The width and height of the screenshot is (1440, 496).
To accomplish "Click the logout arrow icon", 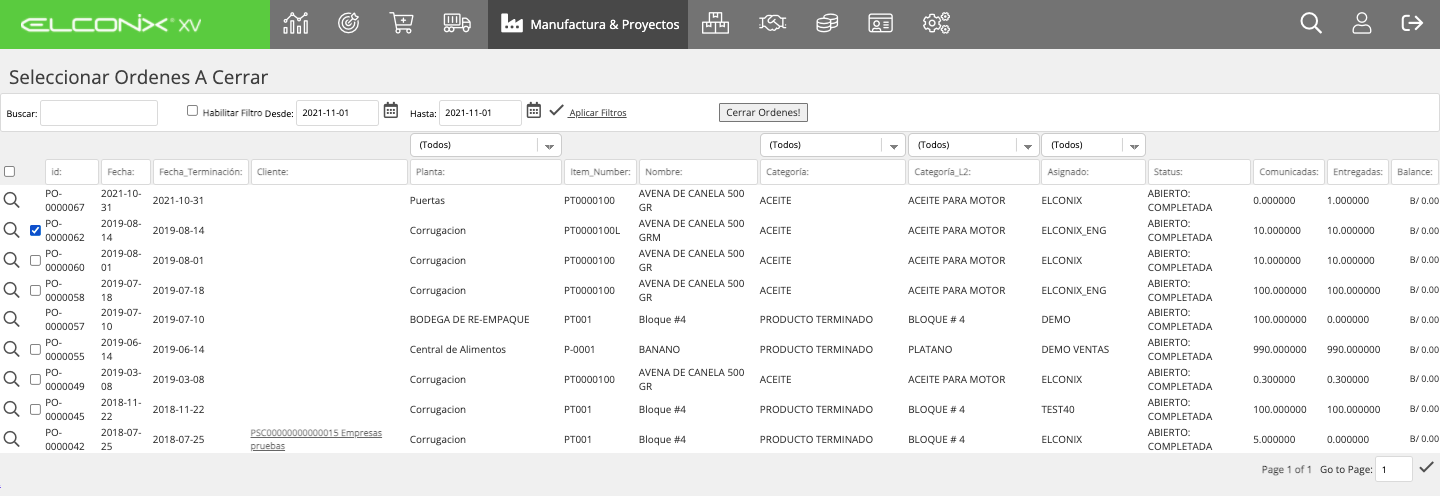I will [1412, 23].
